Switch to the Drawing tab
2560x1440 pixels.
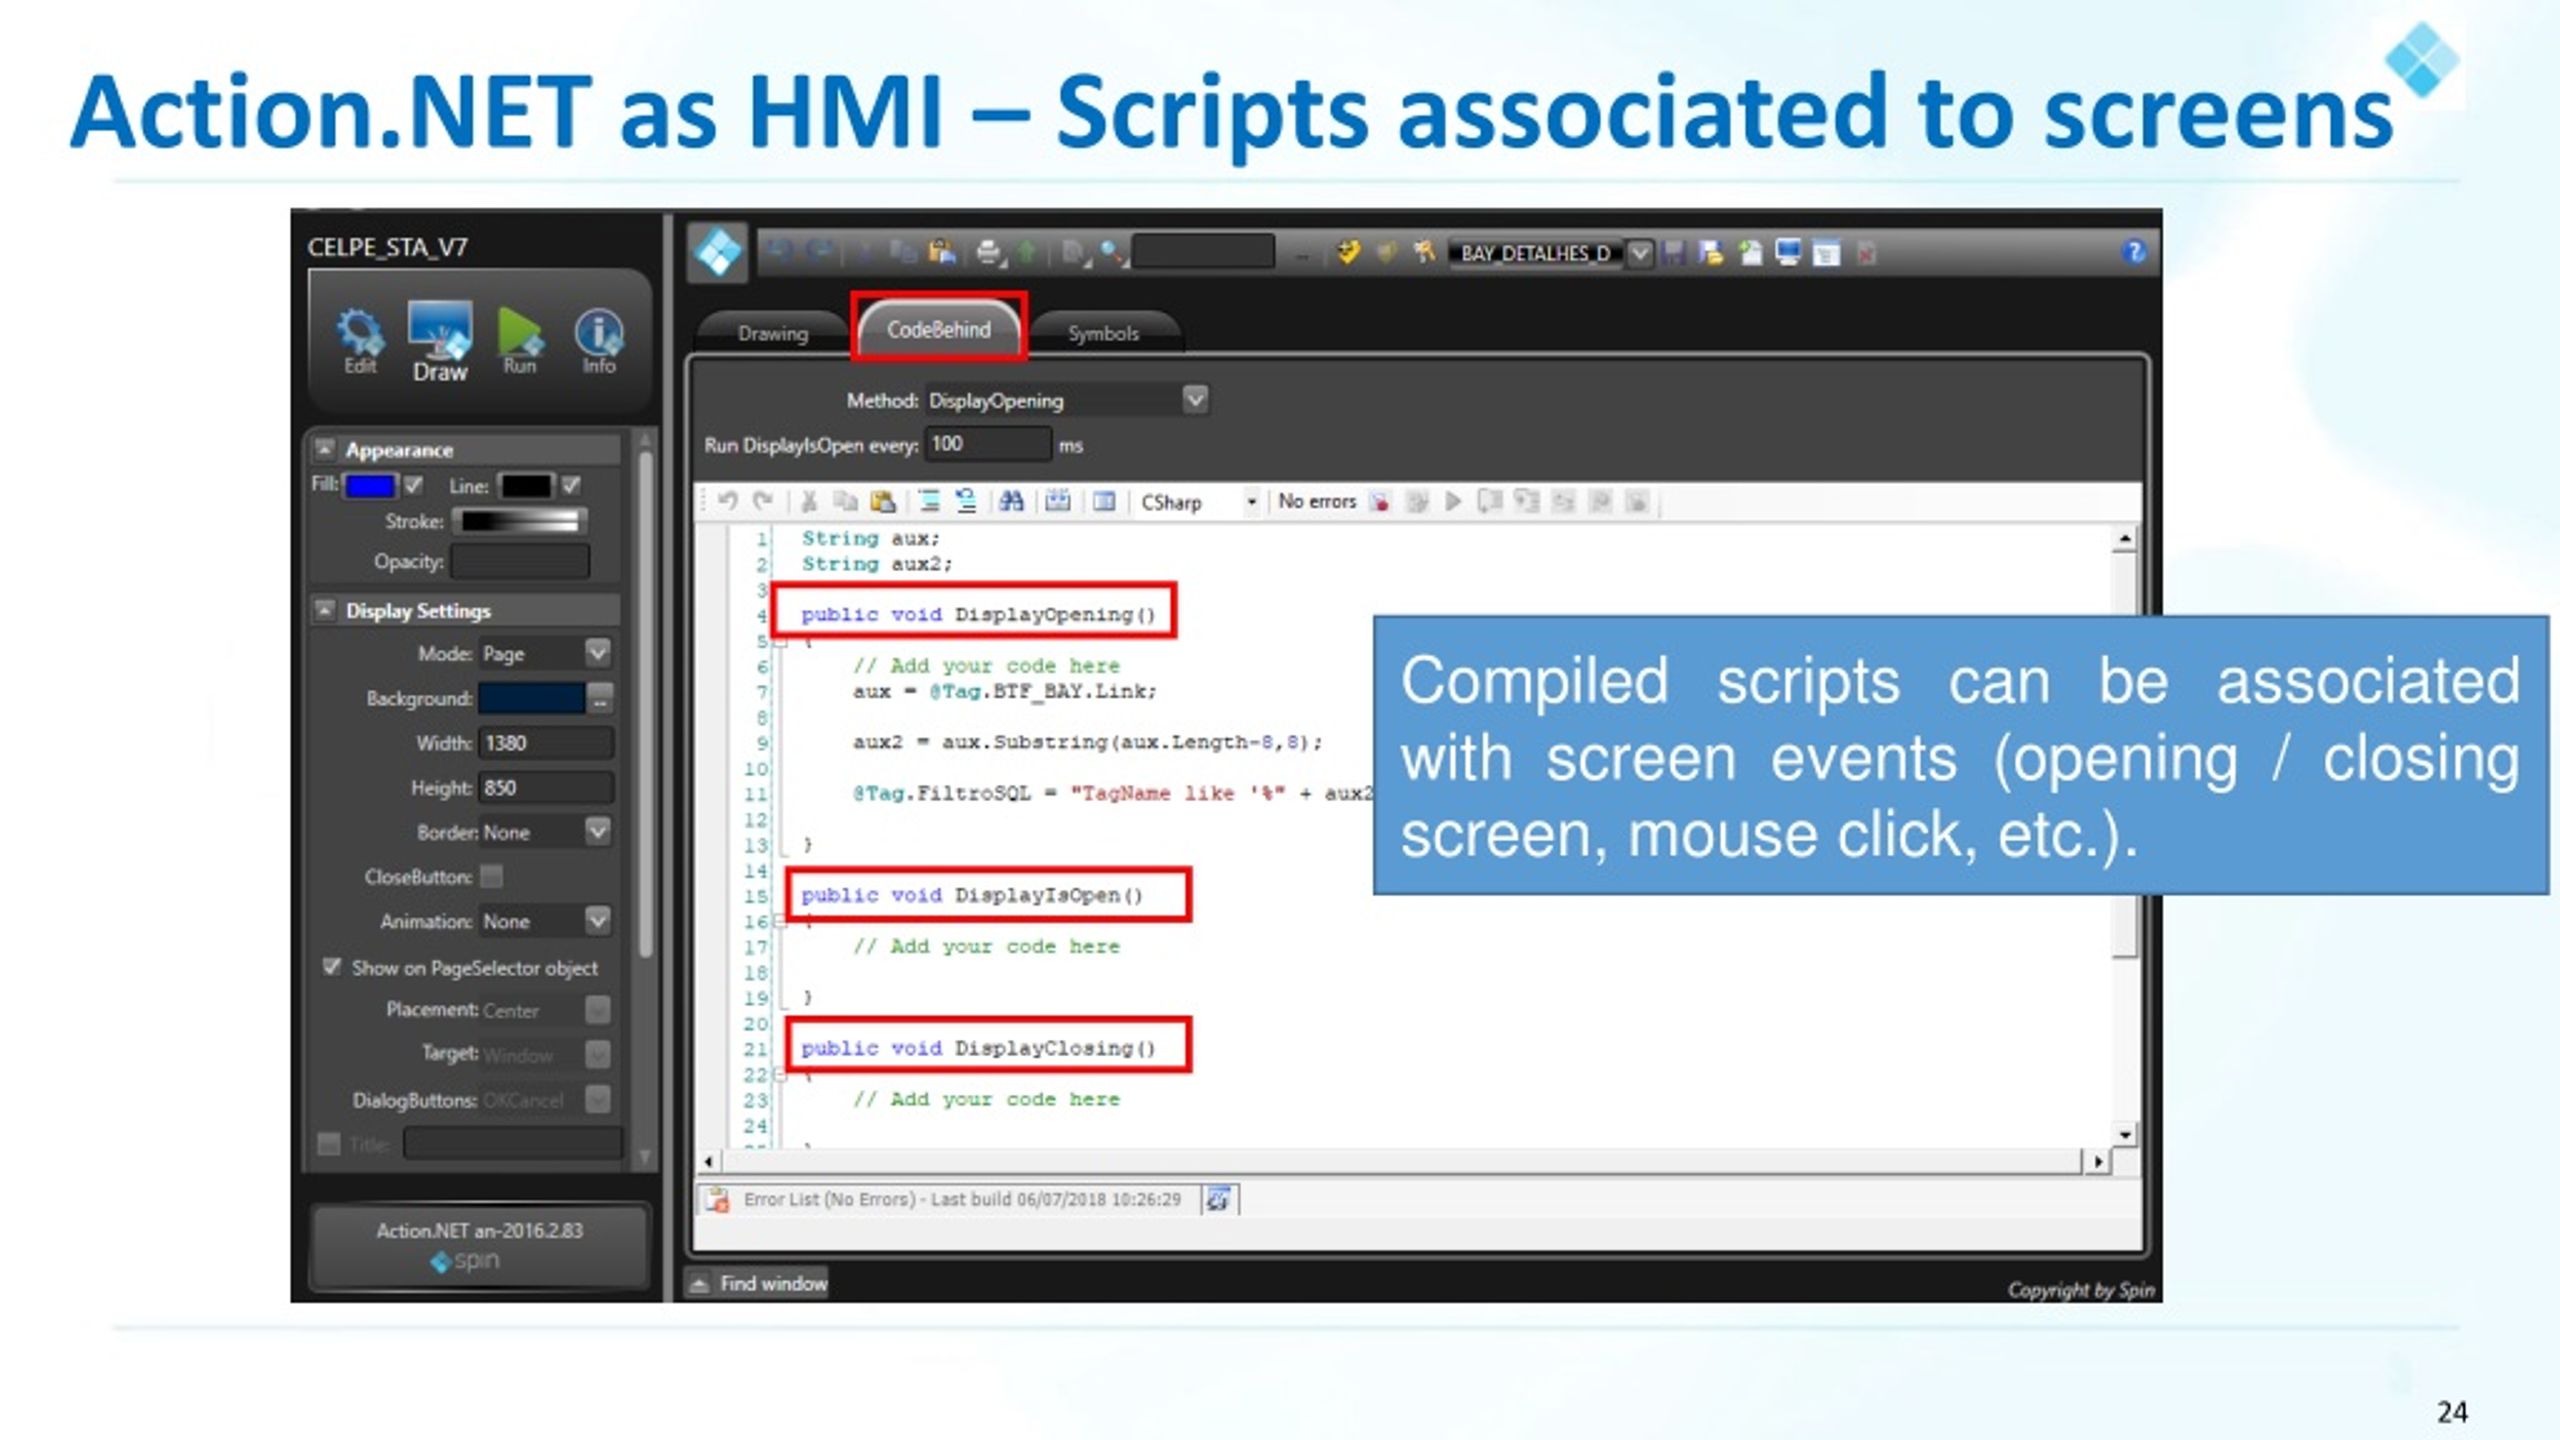[x=772, y=333]
